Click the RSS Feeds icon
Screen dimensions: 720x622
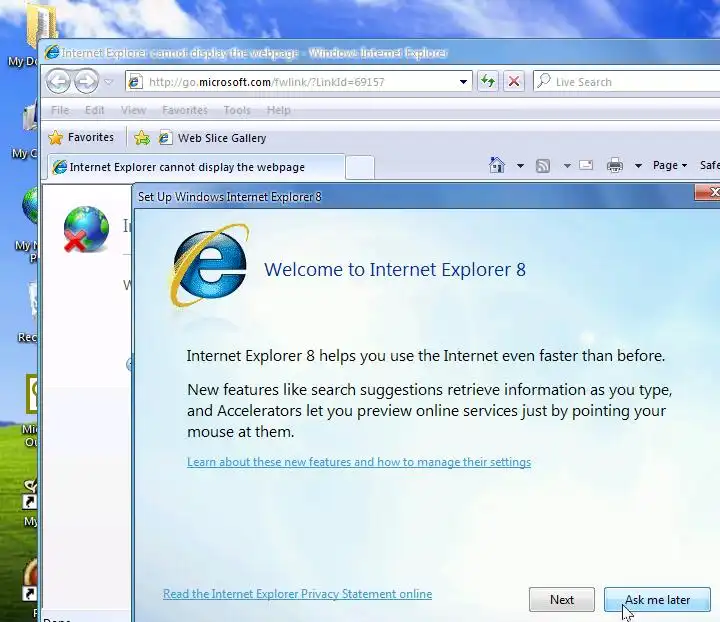tap(543, 165)
